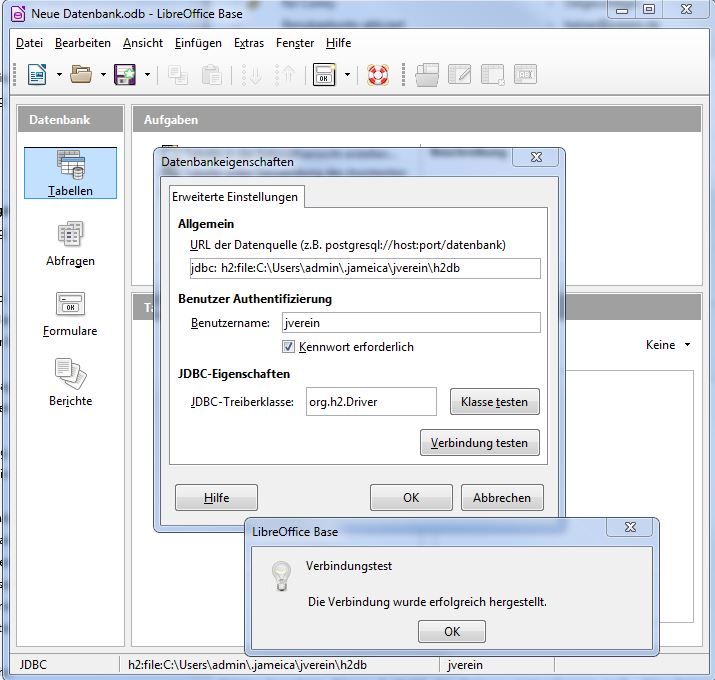Click the Delete table toolbar icon
715x680 pixels.
pyautogui.click(x=493, y=74)
